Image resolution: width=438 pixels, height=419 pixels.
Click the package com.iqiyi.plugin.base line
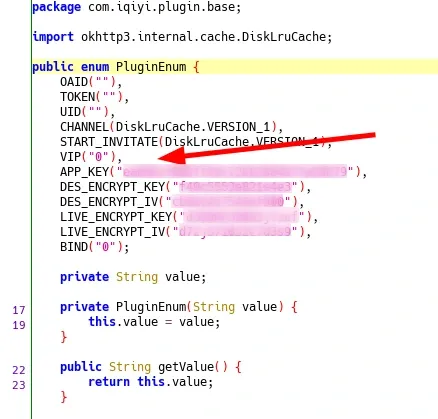pyautogui.click(x=137, y=7)
